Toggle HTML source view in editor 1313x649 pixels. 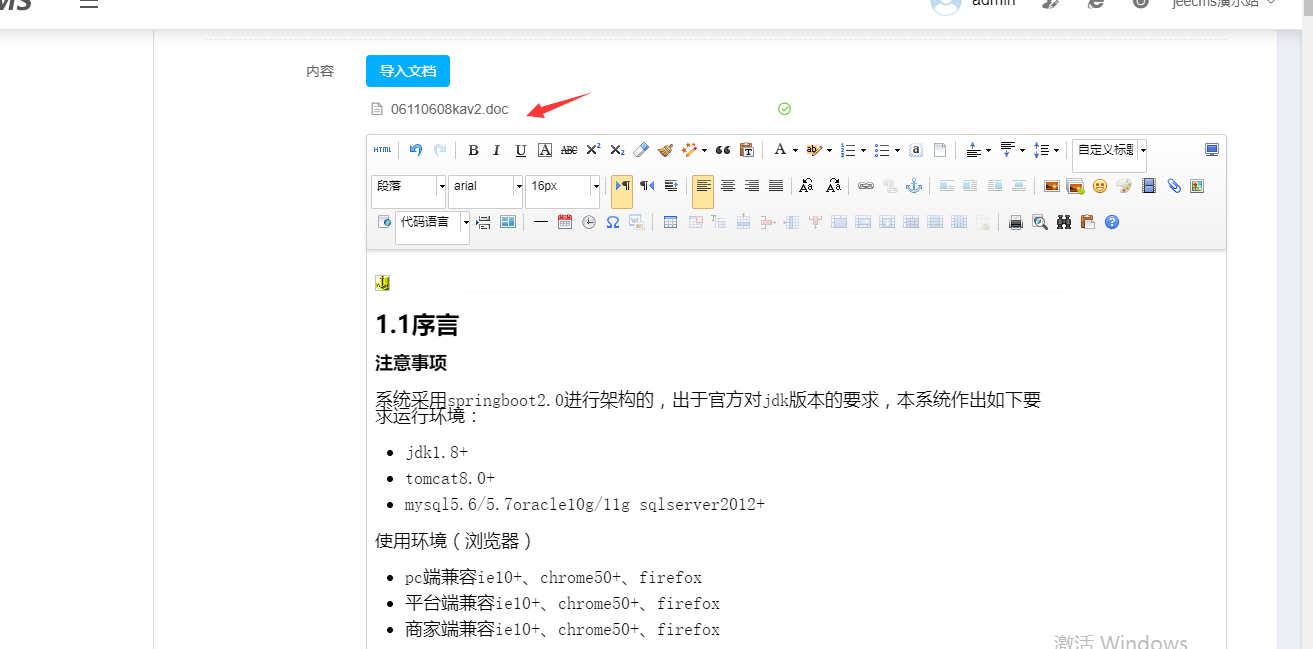click(x=382, y=150)
